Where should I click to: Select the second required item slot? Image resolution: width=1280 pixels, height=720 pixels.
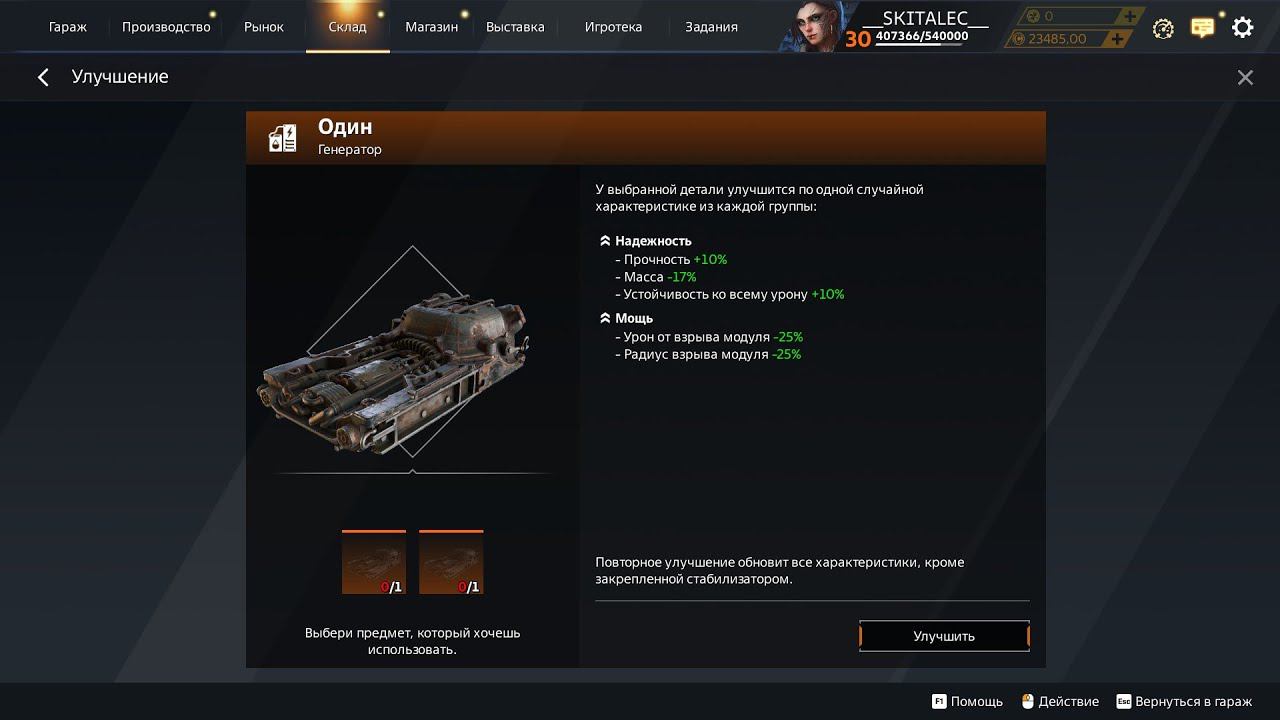pos(451,562)
